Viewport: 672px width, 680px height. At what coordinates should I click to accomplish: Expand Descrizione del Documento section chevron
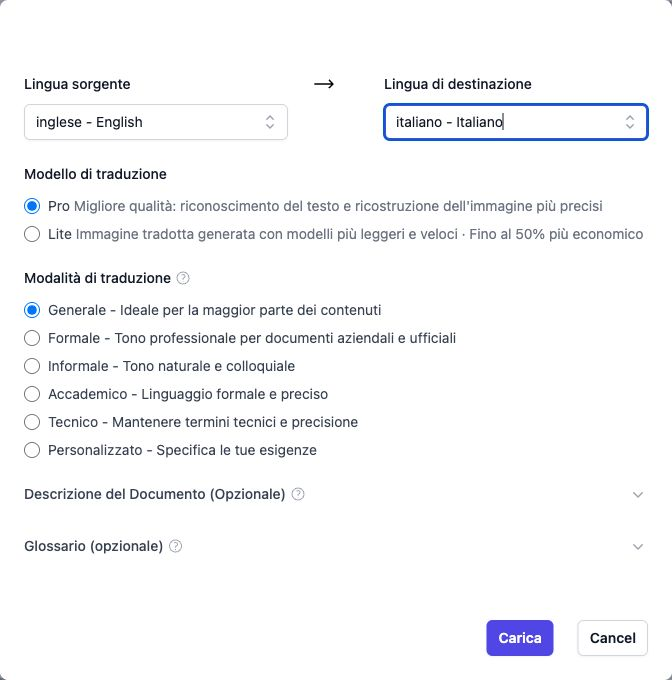(x=638, y=494)
